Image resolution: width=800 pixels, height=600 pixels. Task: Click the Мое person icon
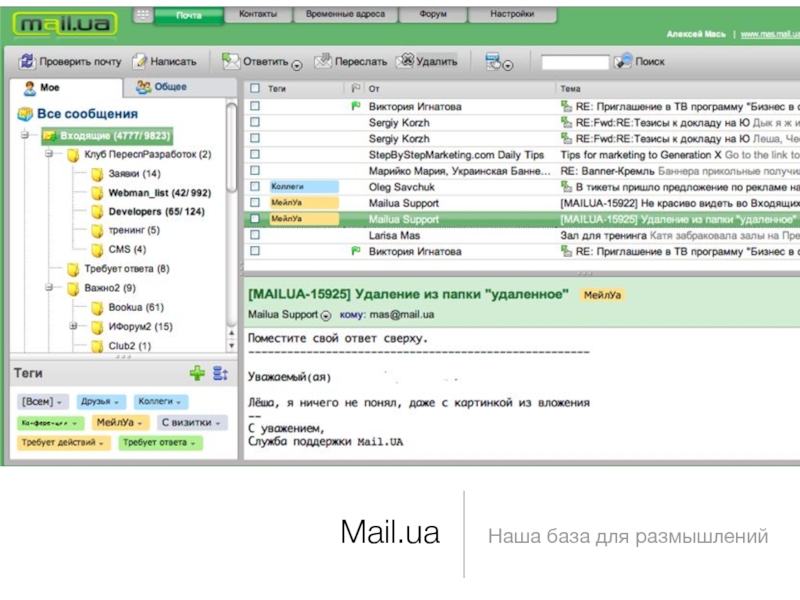pyautogui.click(x=30, y=88)
